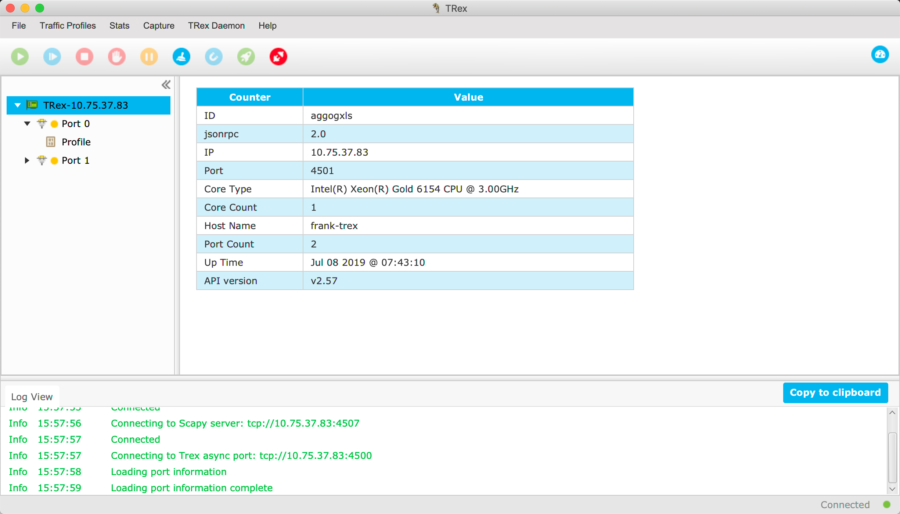Expand the Port 1 node arrow

[x=27, y=160]
